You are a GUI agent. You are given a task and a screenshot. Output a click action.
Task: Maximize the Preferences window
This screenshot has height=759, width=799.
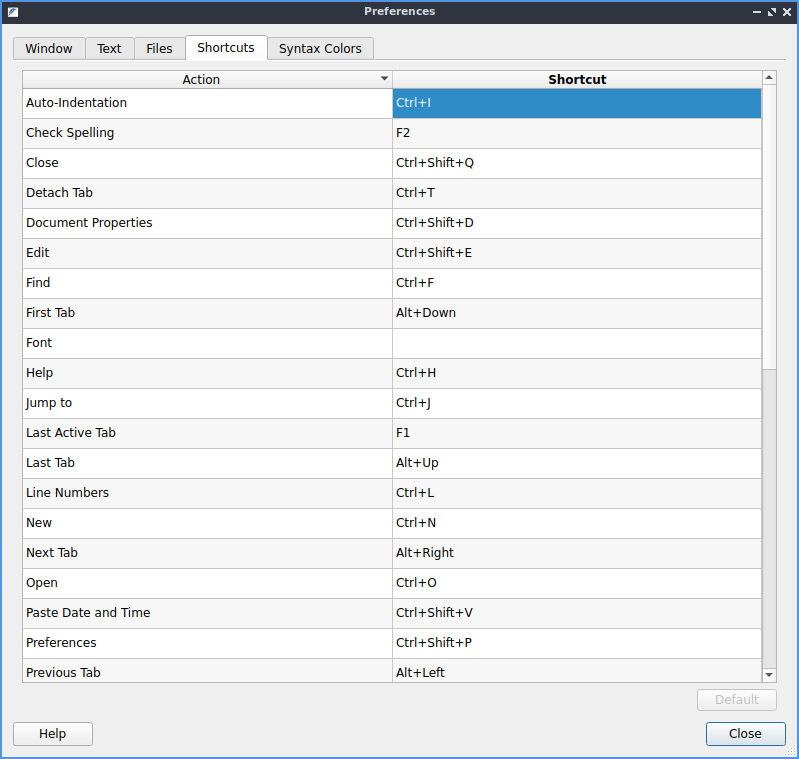[x=771, y=12]
